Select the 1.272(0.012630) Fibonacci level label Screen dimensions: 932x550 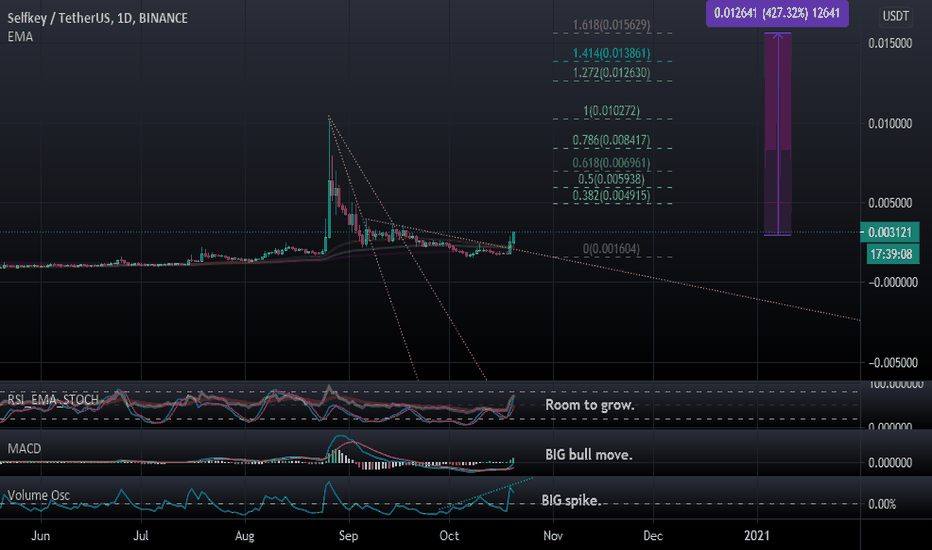coord(611,73)
